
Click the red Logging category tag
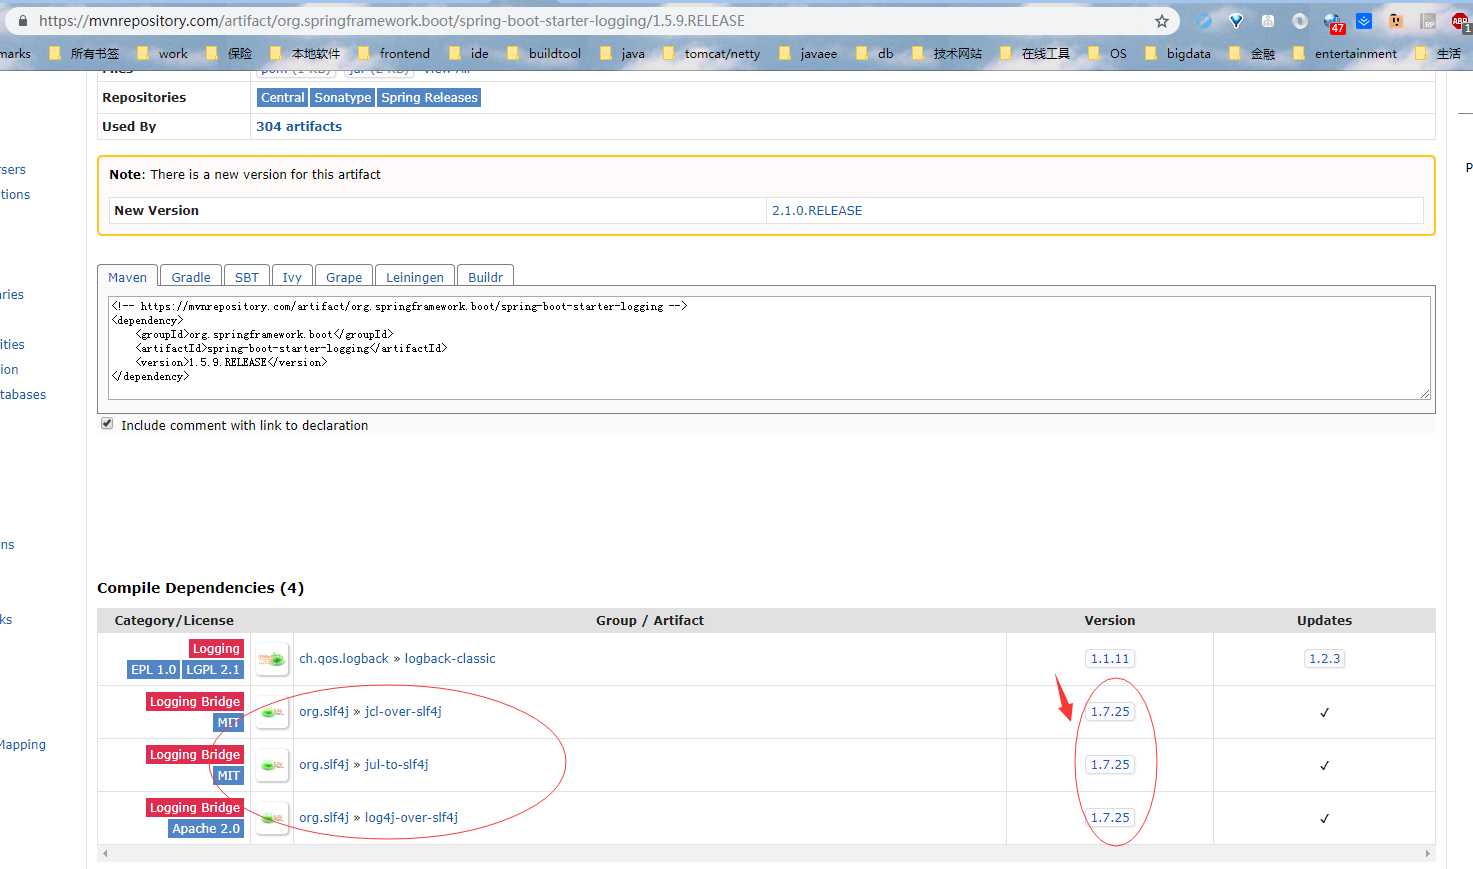point(216,649)
